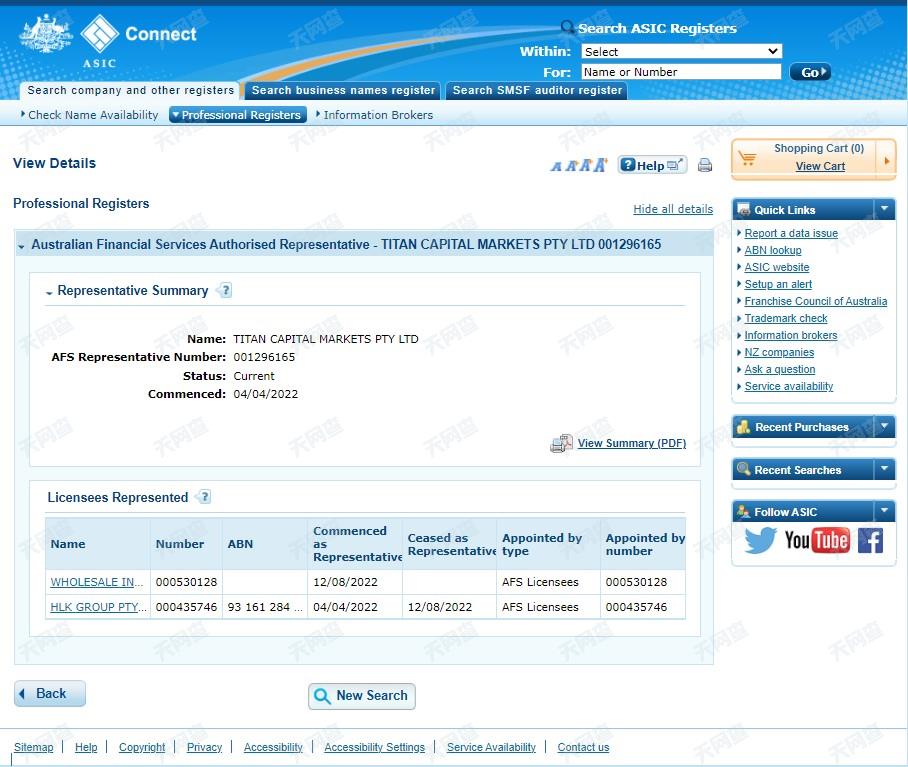Open the Help button
The height and width of the screenshot is (767, 908).
coord(652,165)
